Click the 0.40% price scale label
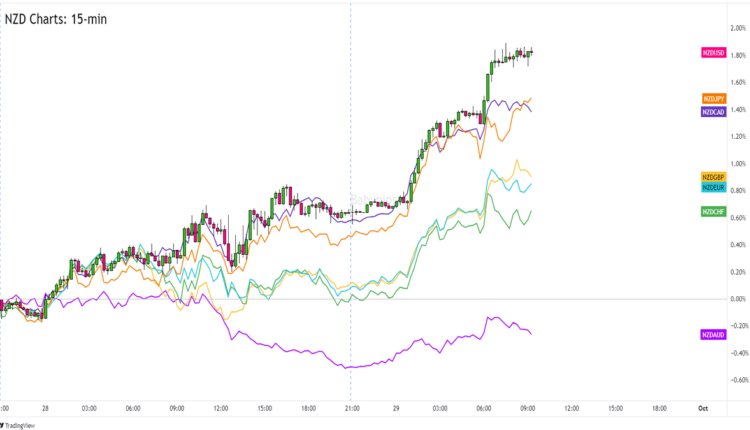The width and height of the screenshot is (750, 430). (738, 245)
